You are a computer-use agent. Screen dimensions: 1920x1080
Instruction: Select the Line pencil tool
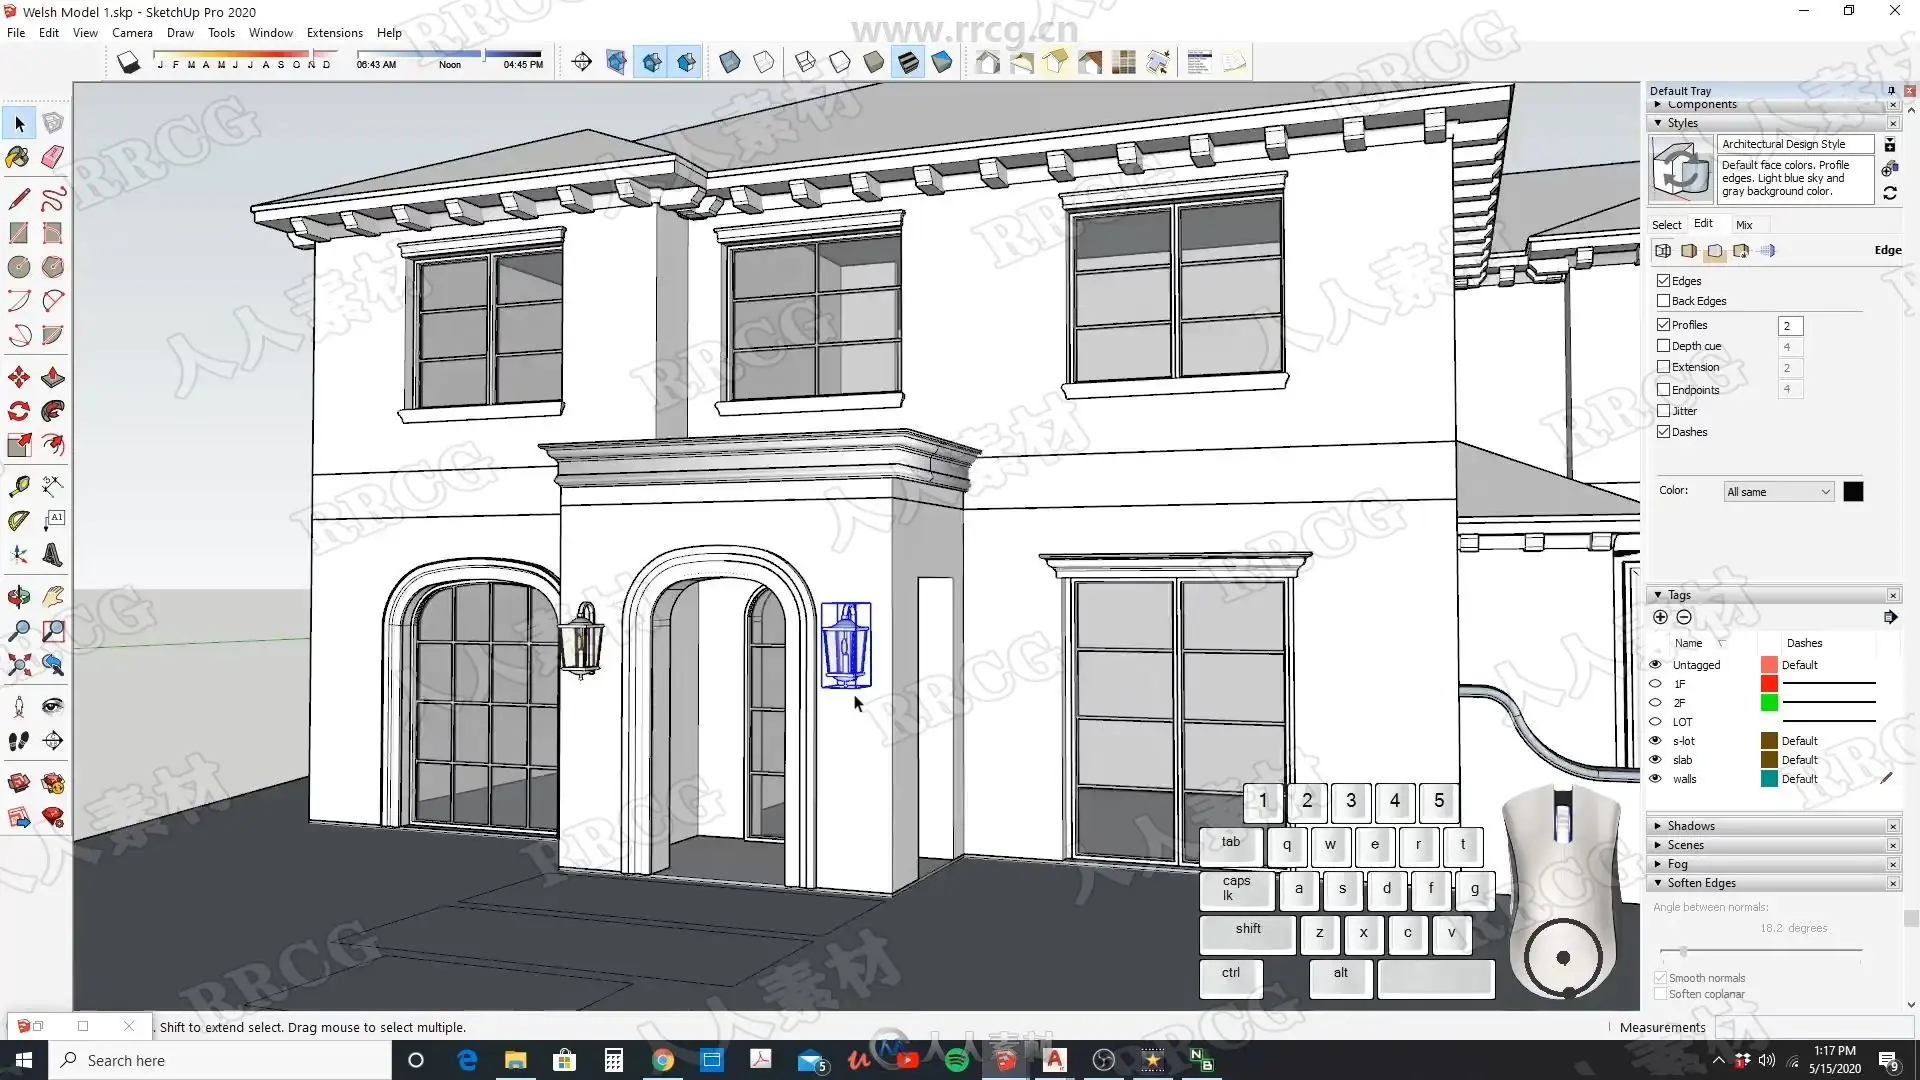pos(18,198)
